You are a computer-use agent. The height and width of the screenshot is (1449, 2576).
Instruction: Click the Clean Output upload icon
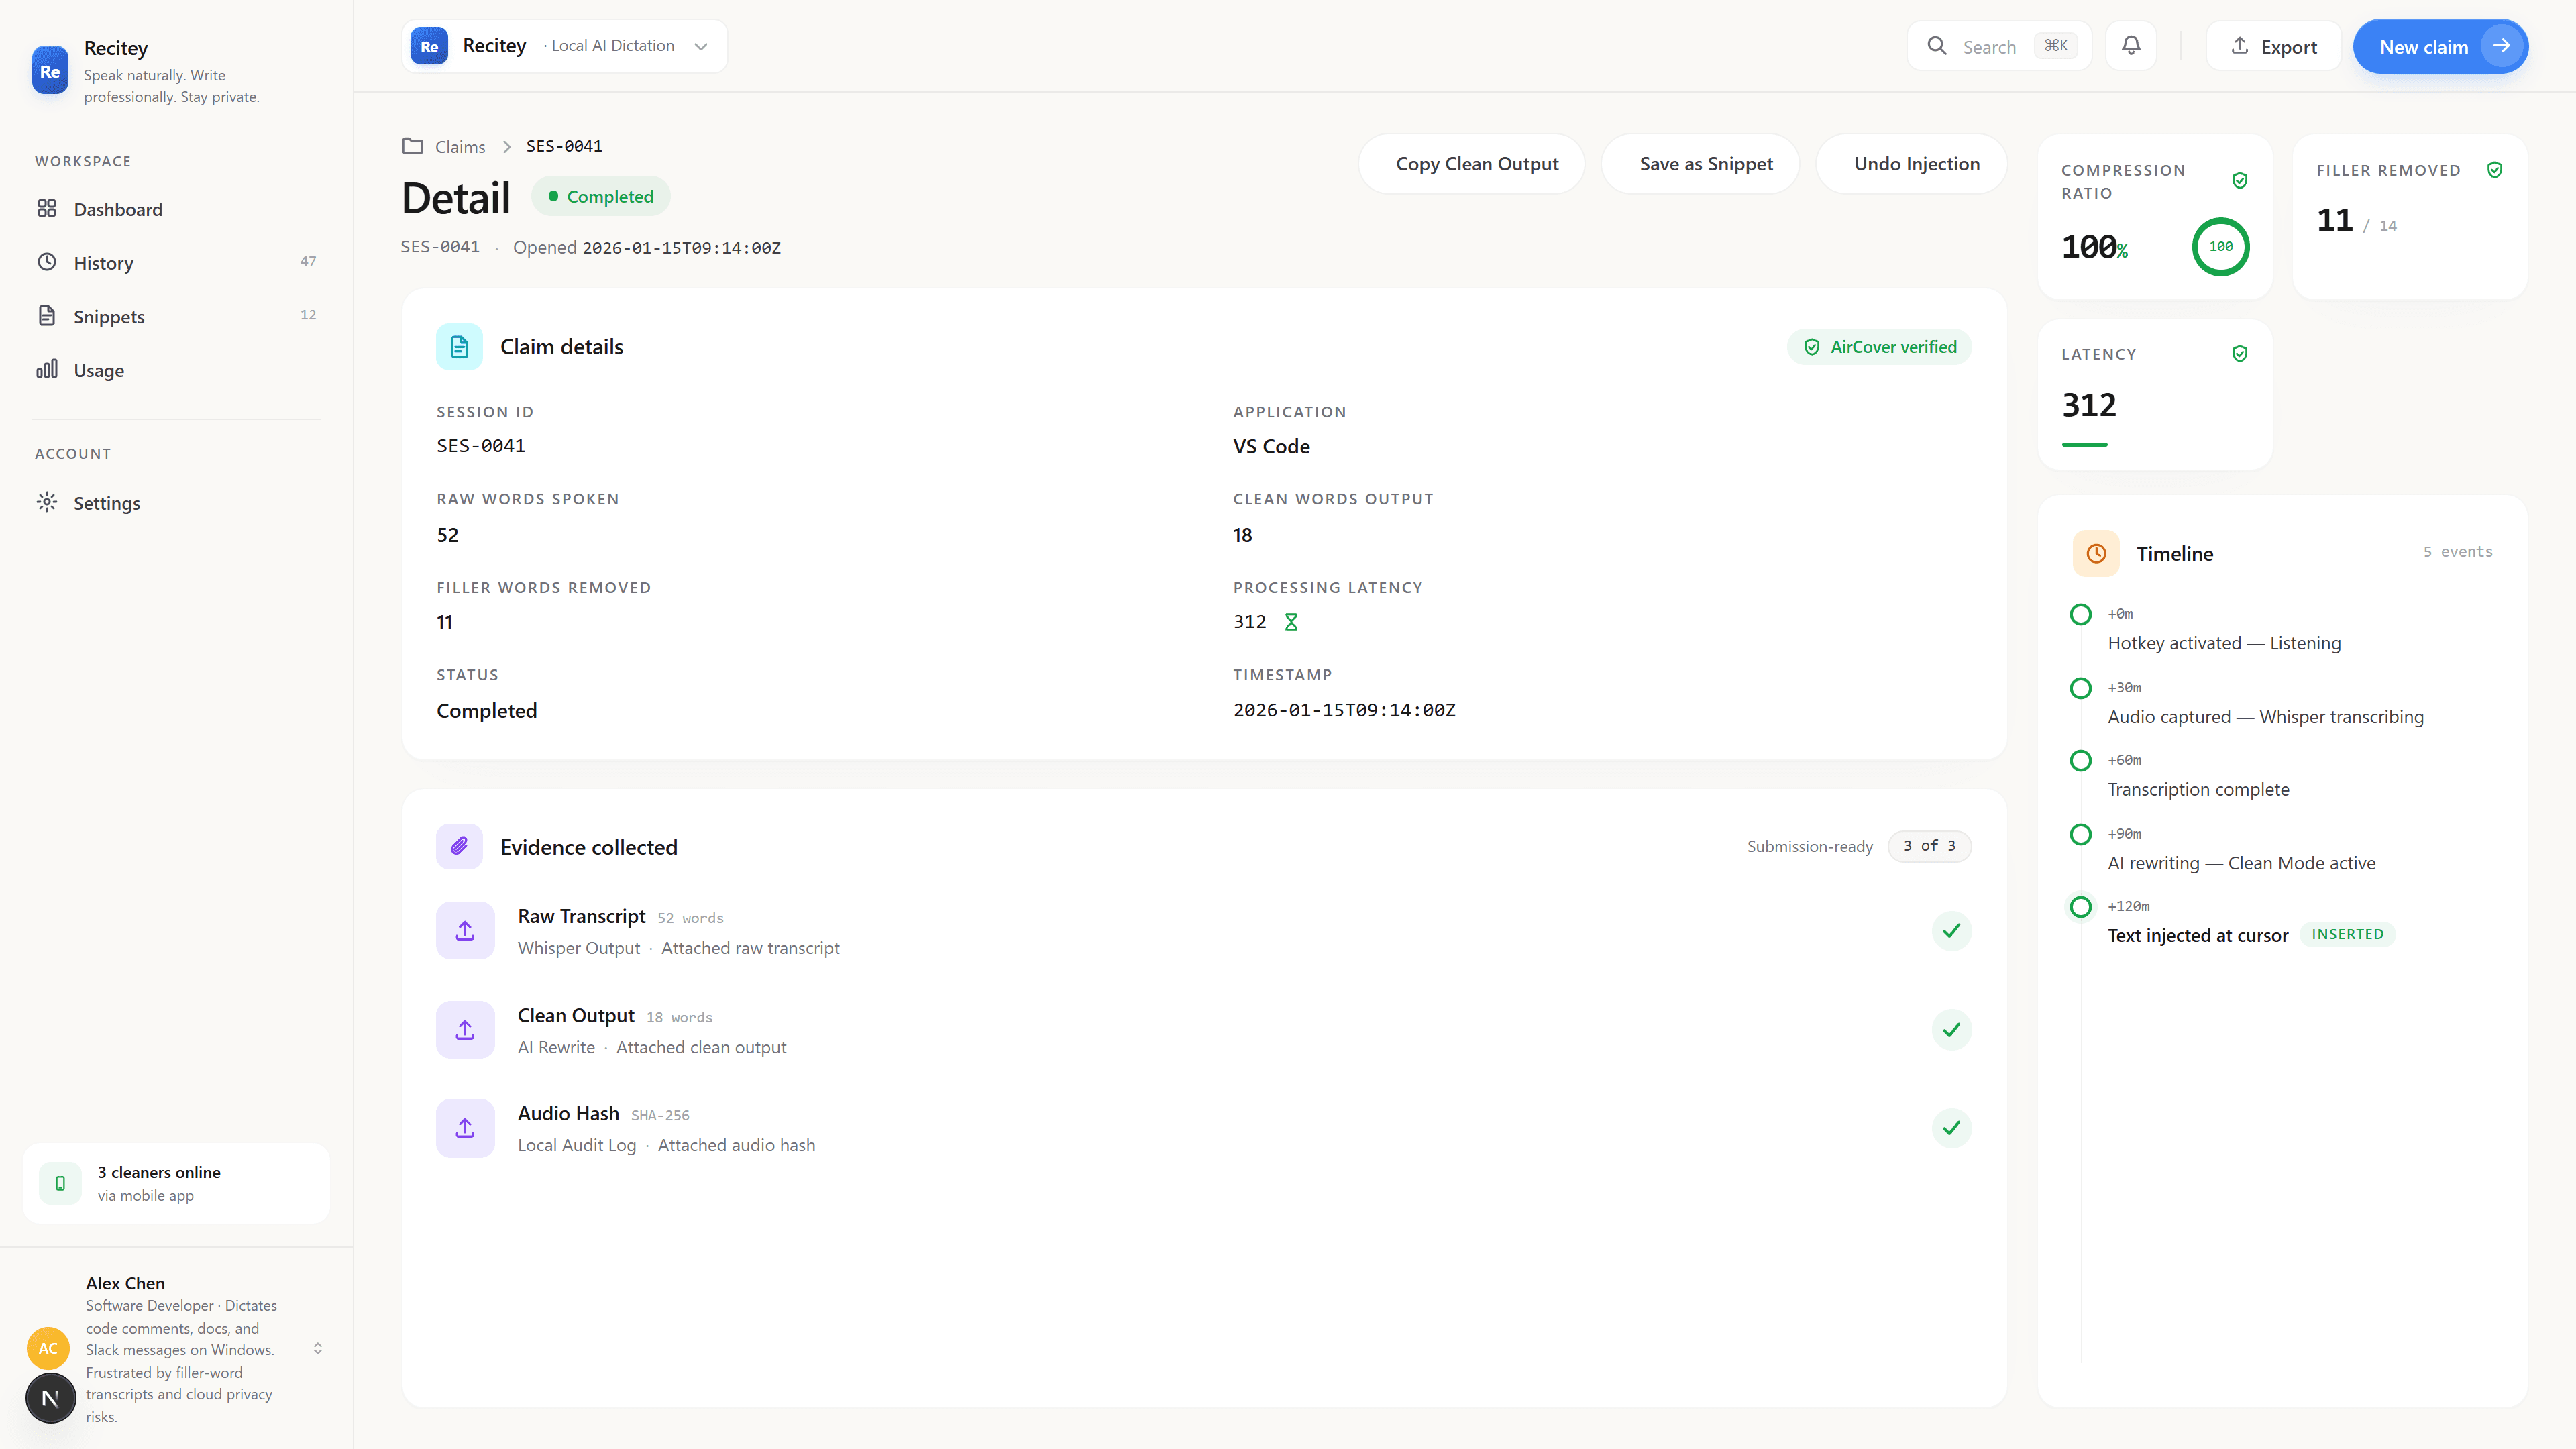465,1030
